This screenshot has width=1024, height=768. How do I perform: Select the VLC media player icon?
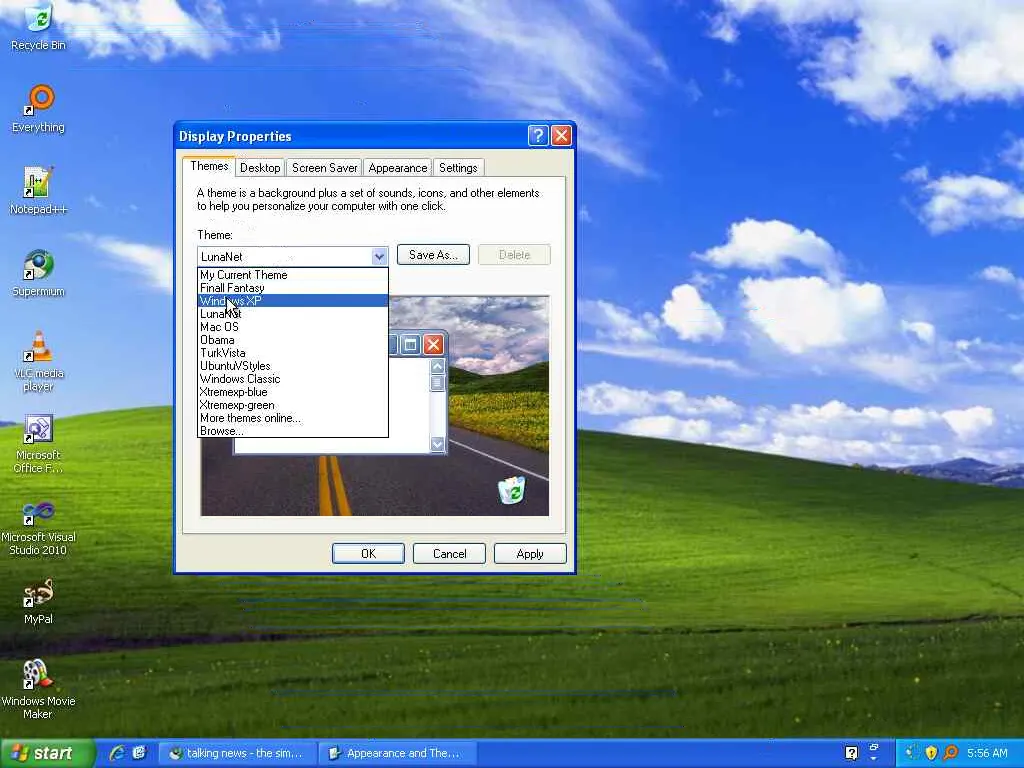39,361
